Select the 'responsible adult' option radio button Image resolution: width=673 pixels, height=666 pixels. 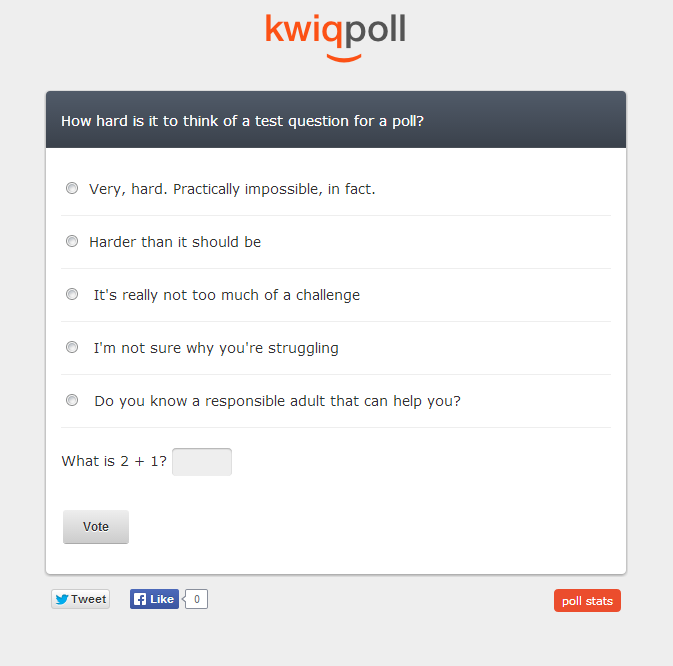(72, 400)
